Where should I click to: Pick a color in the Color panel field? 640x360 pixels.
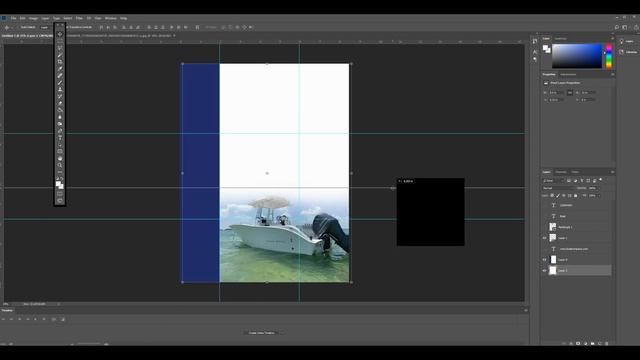pos(577,56)
